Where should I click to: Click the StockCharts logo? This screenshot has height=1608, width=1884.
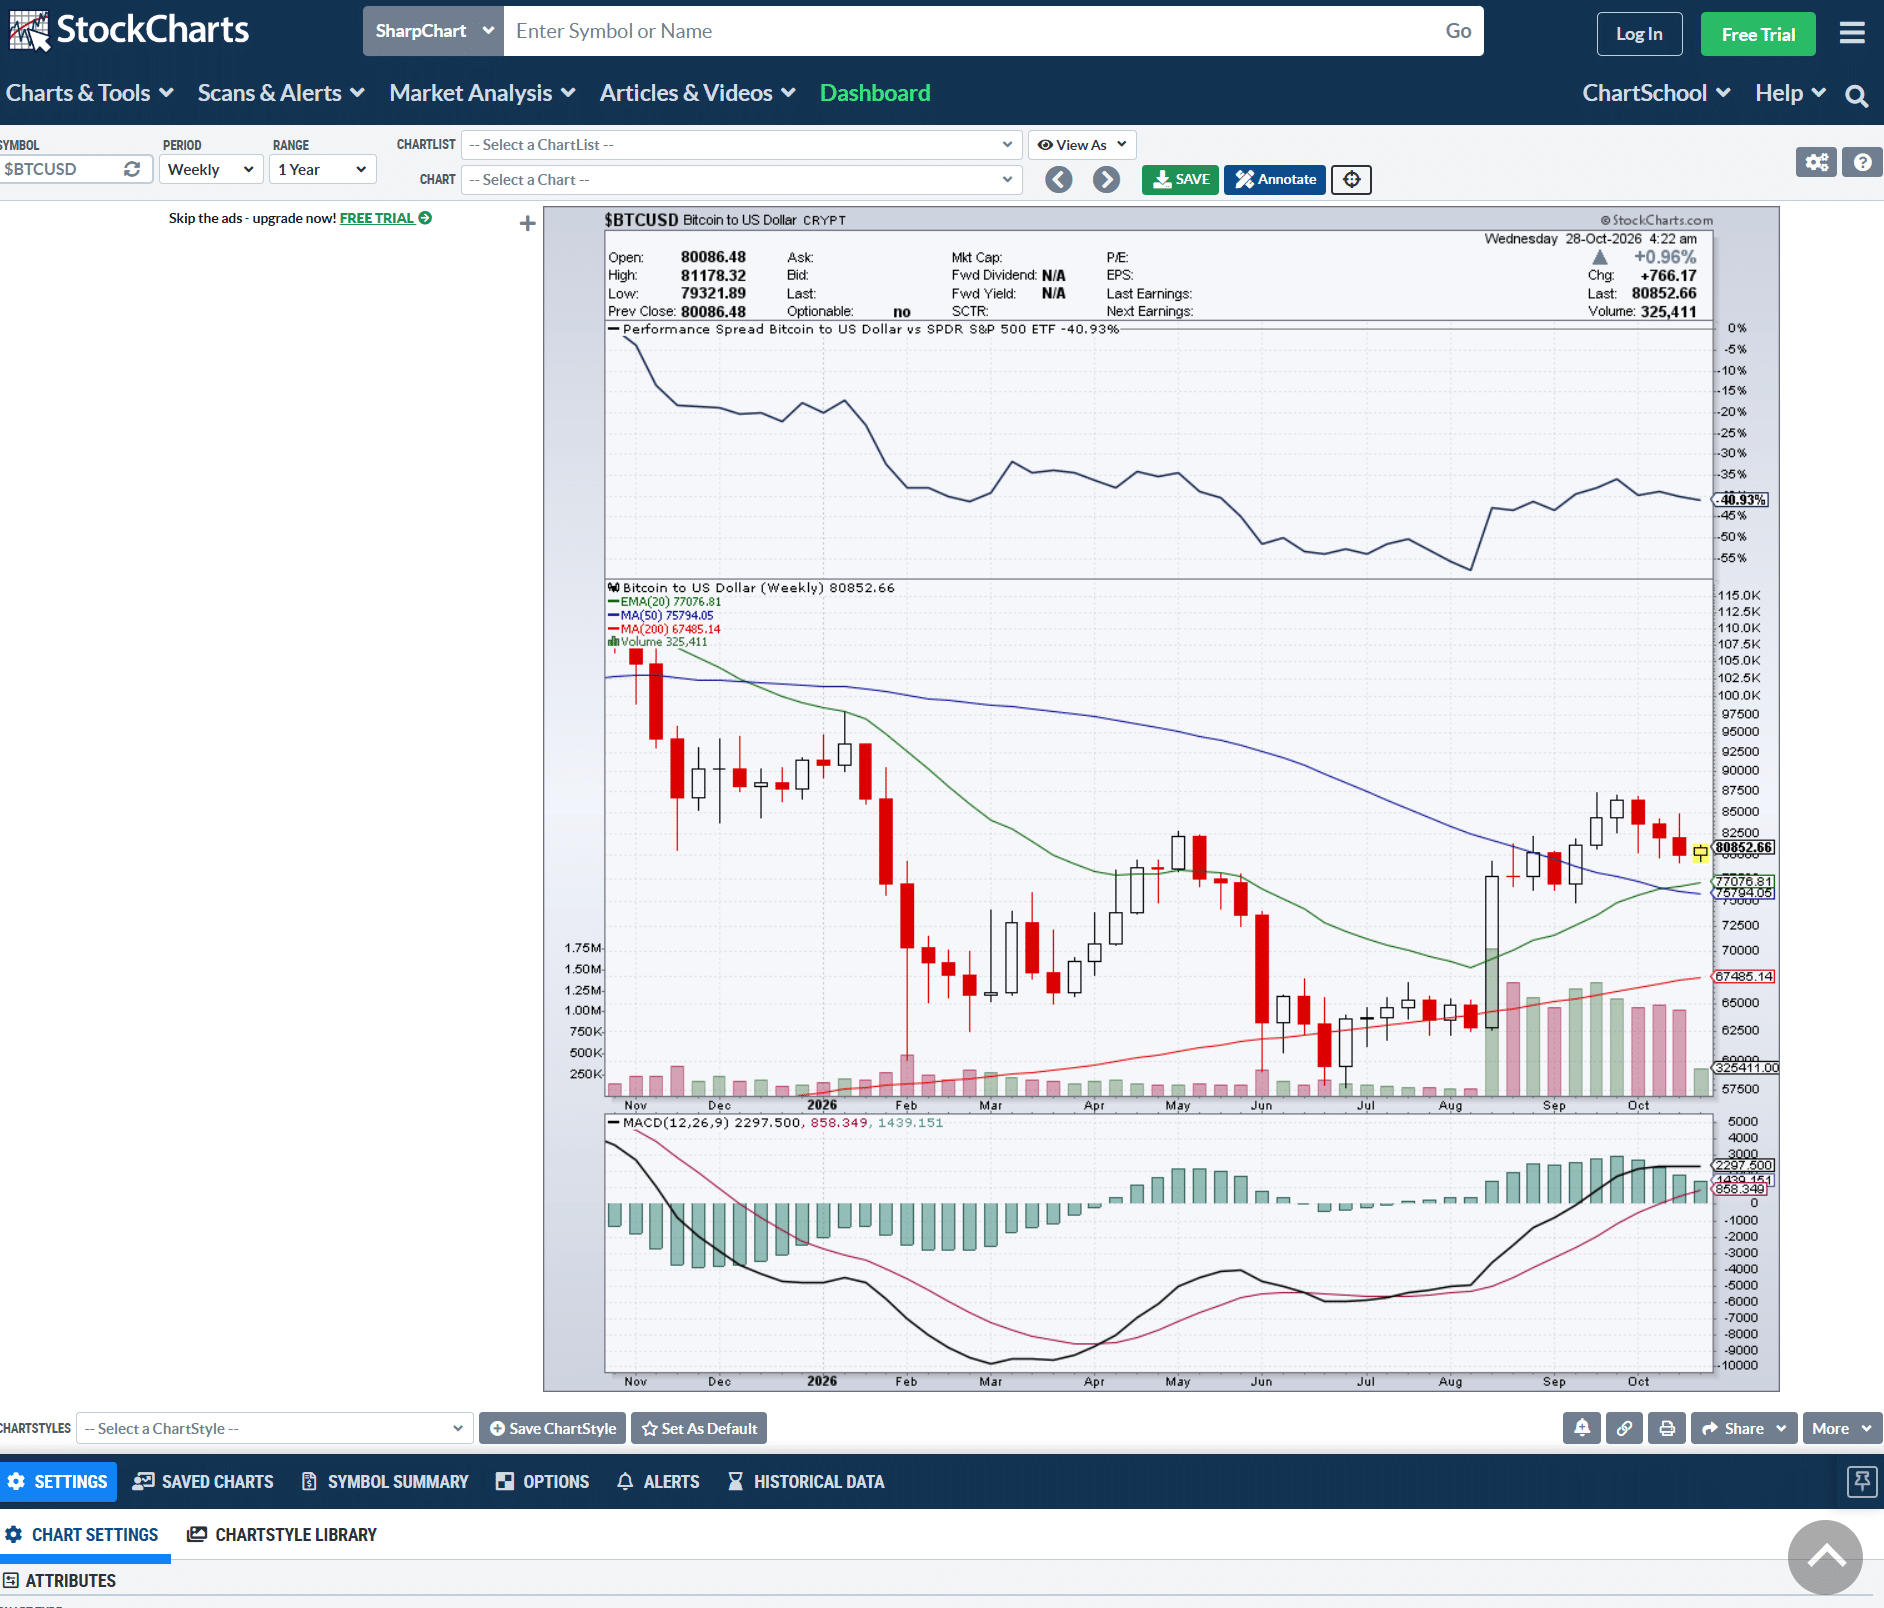pyautogui.click(x=129, y=30)
